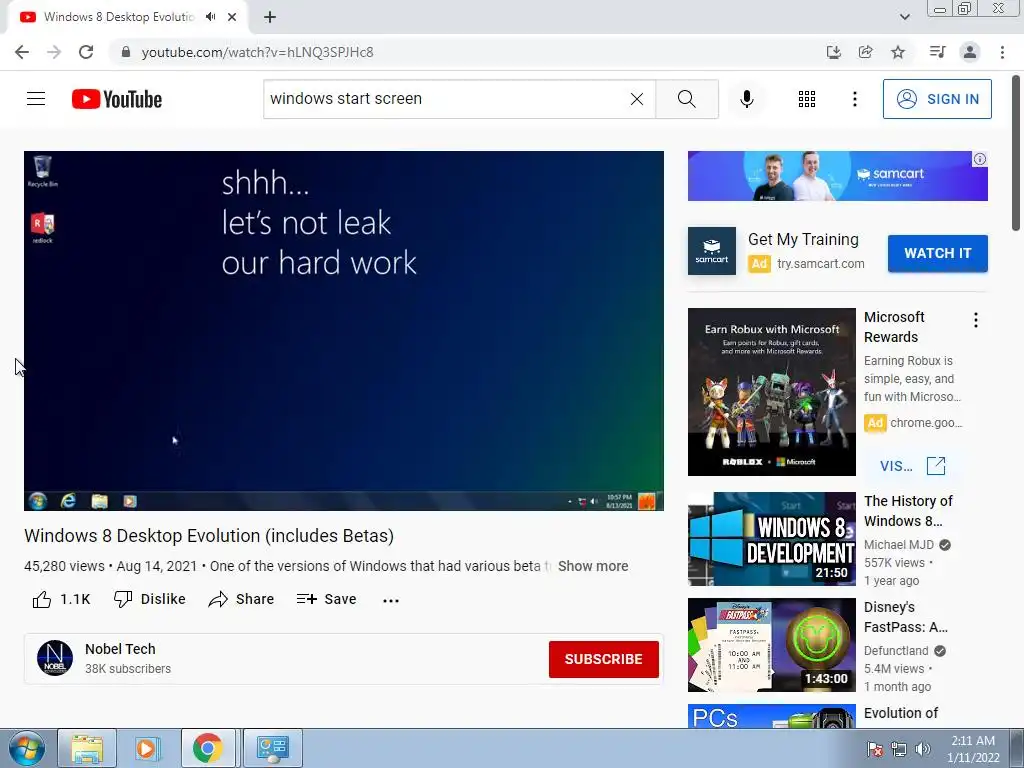Image resolution: width=1024 pixels, height=768 pixels.
Task: Open more actions ellipsis under video
Action: click(x=391, y=600)
